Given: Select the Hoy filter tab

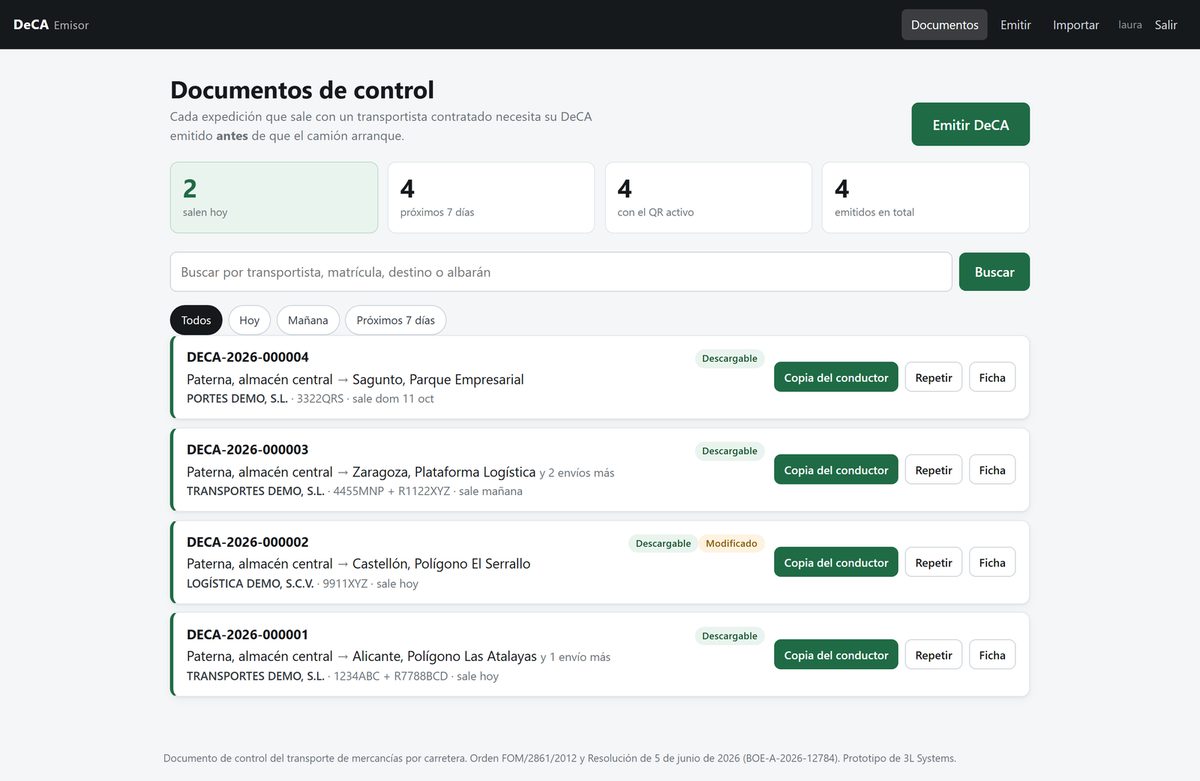Looking at the screenshot, I should (249, 320).
